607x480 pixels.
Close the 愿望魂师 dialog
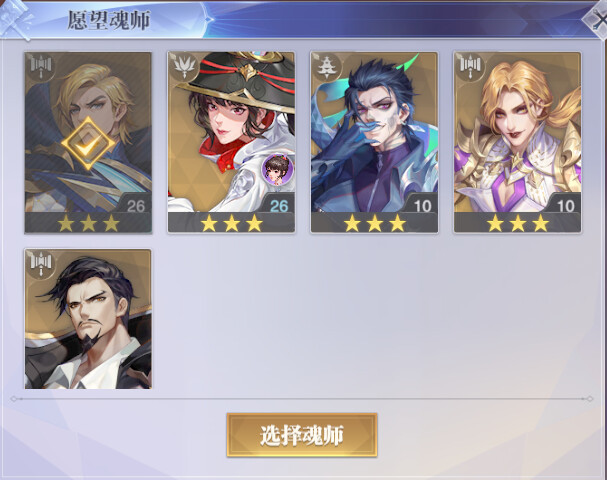pos(597,19)
